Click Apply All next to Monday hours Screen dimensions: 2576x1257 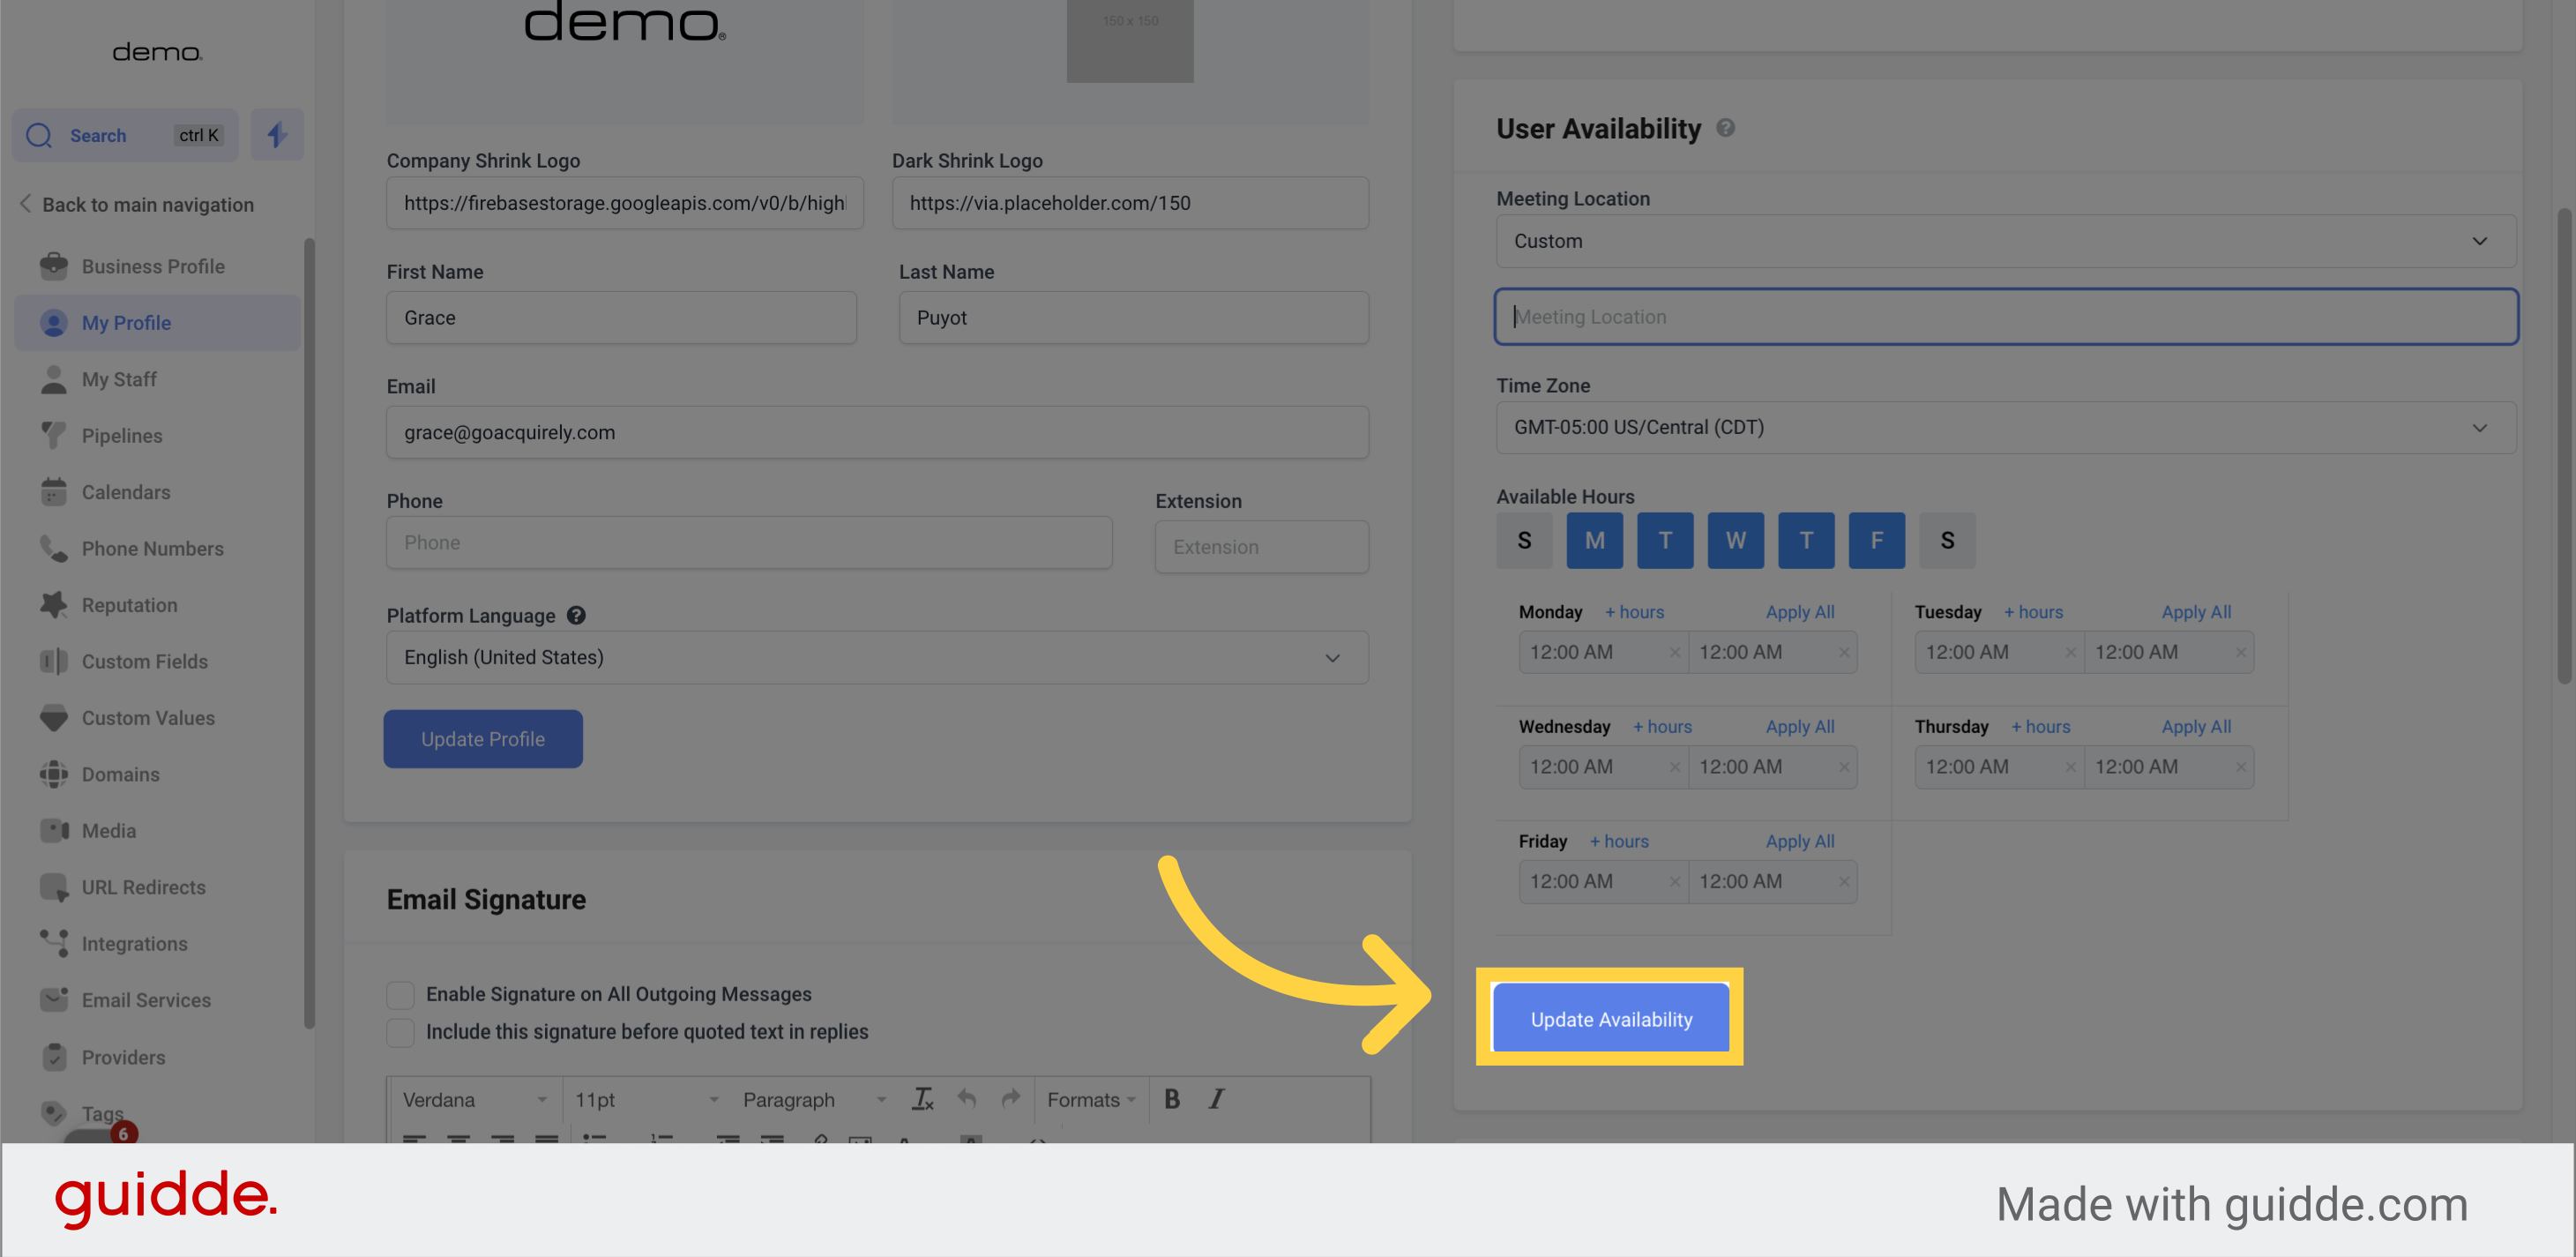click(x=1800, y=611)
